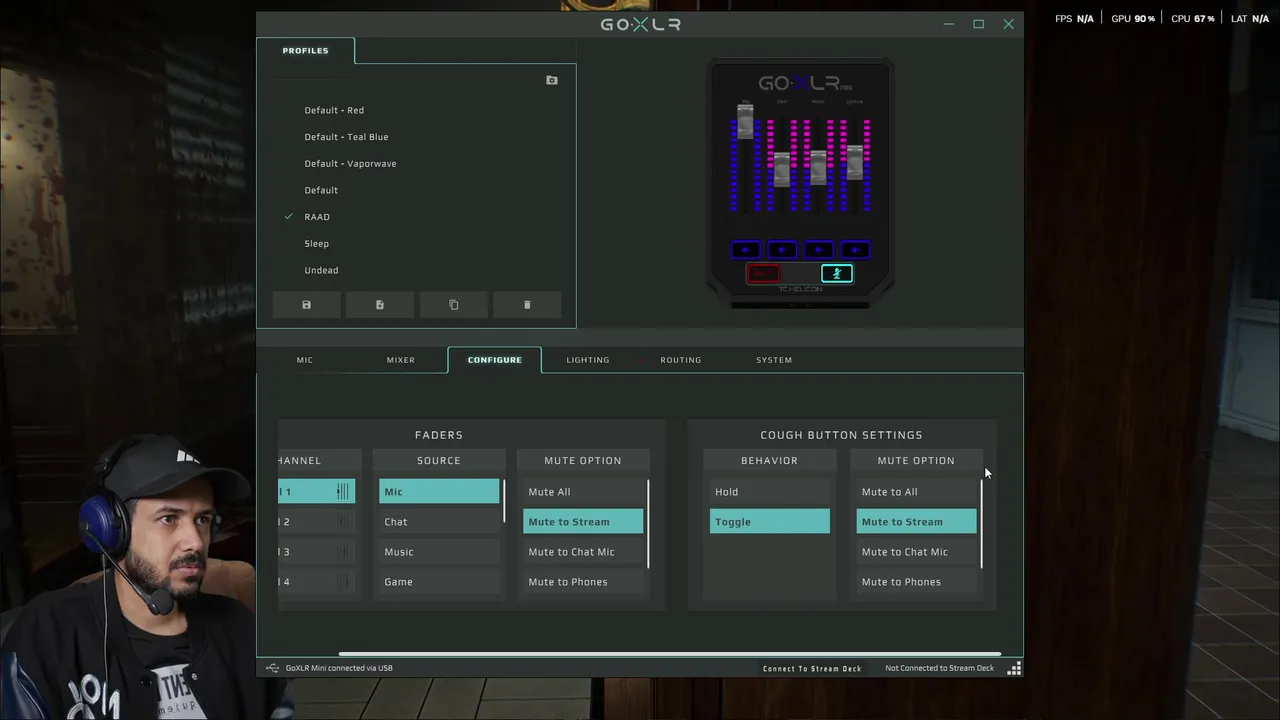
Task: Set cough behavior to Hold
Action: (x=769, y=491)
